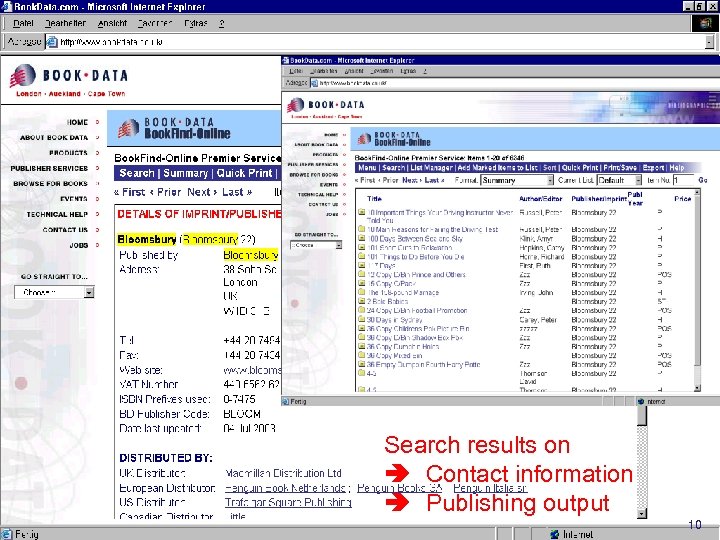Open the Format 'Summary' dropdown in results window
This screenshot has height=540, width=720.
point(517,180)
